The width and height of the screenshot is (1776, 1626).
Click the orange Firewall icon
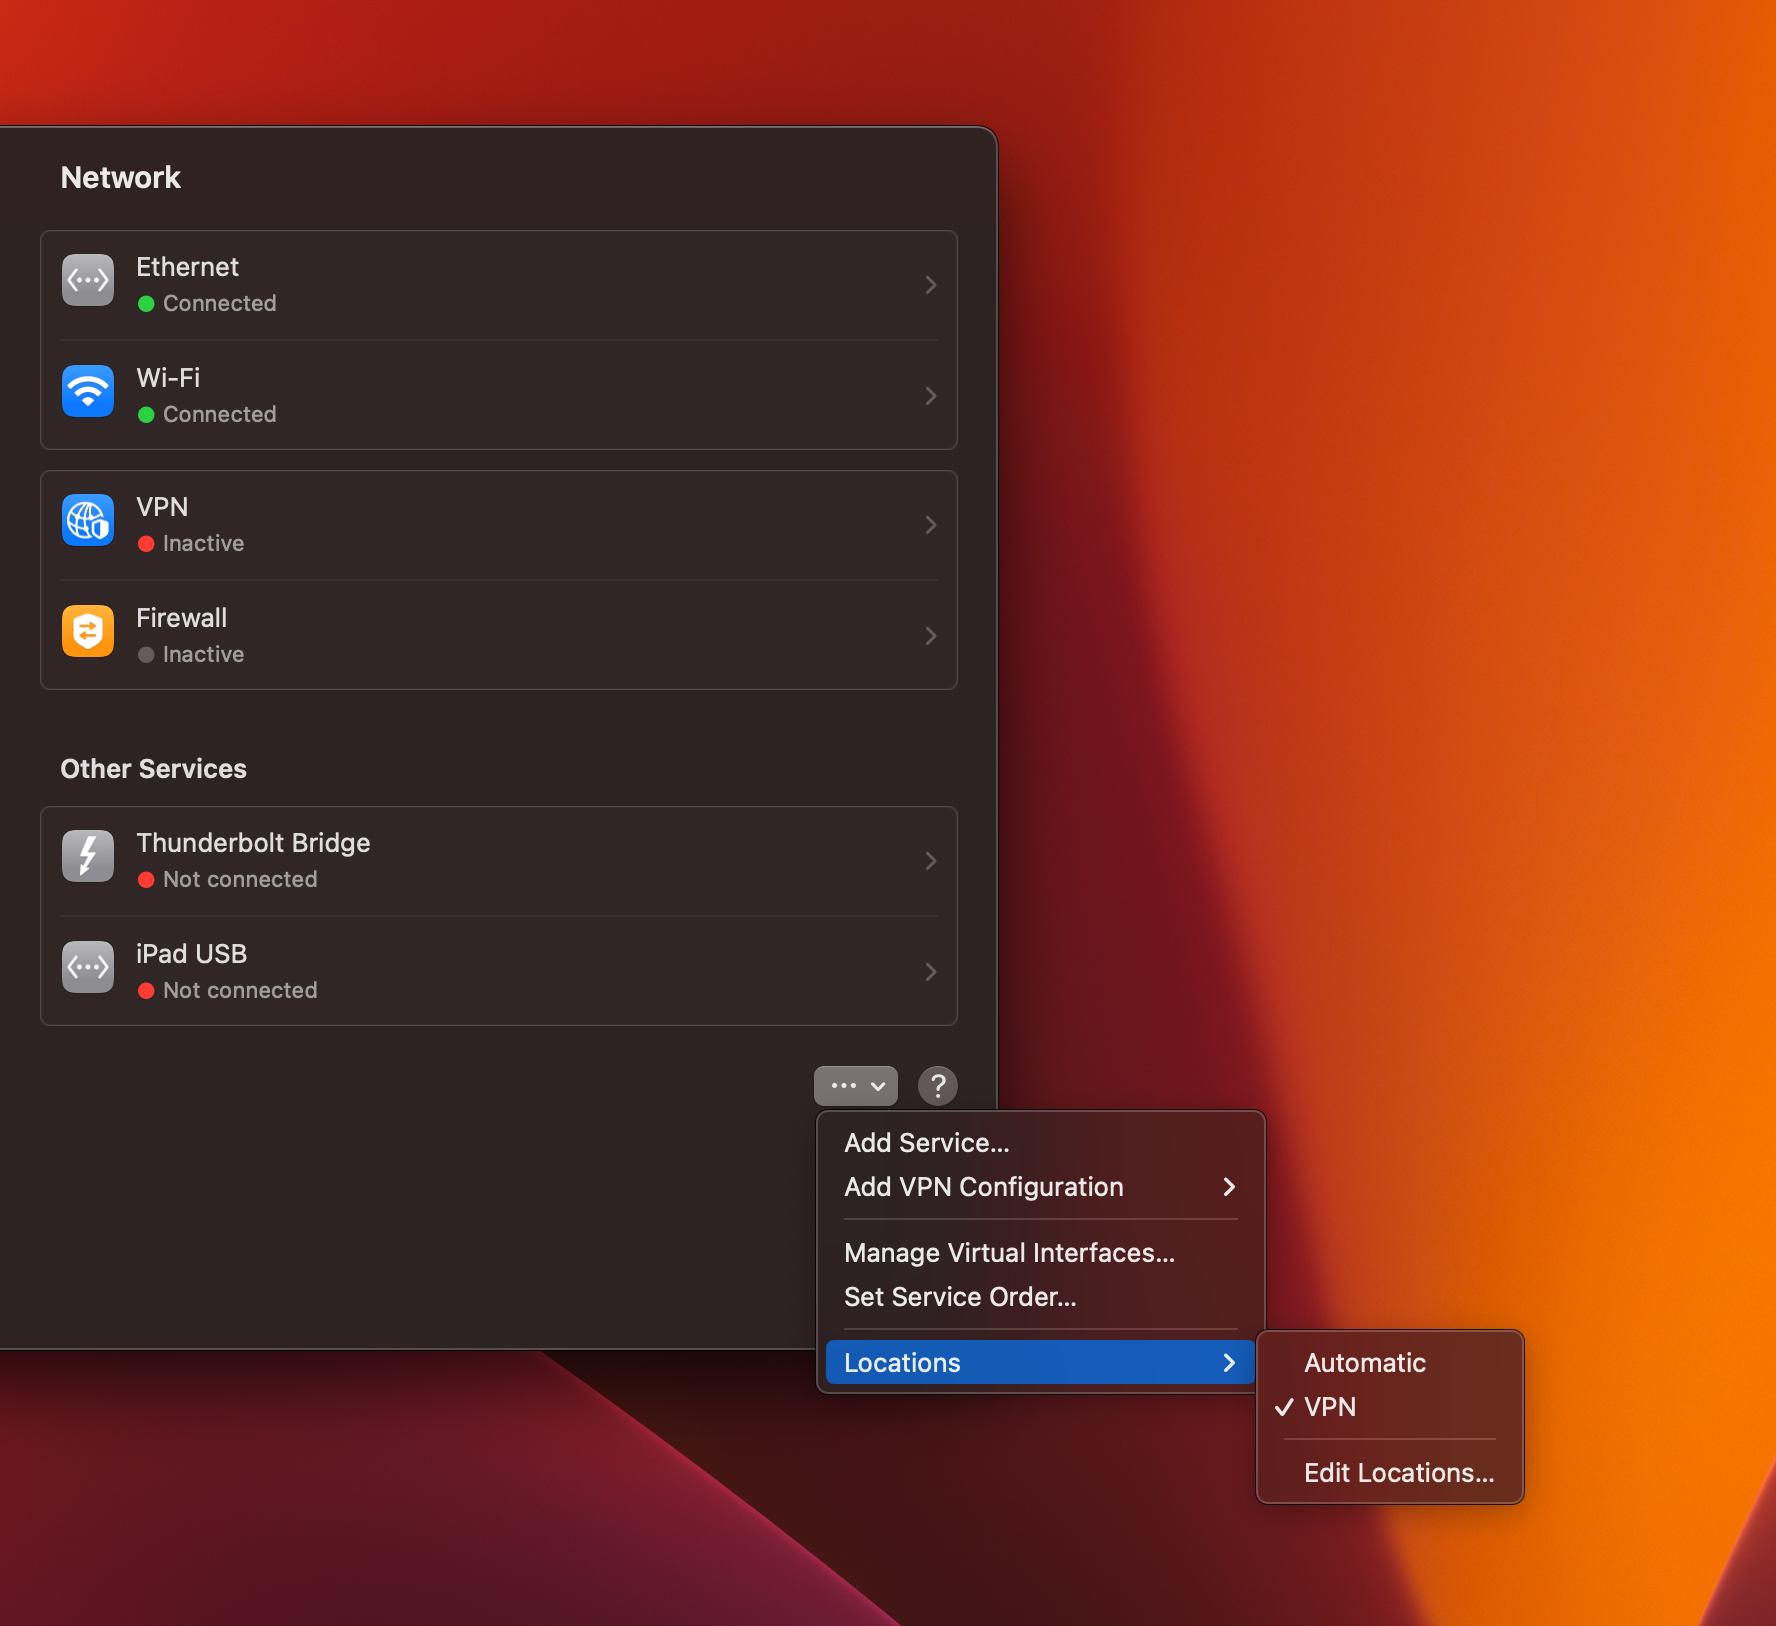click(x=88, y=632)
